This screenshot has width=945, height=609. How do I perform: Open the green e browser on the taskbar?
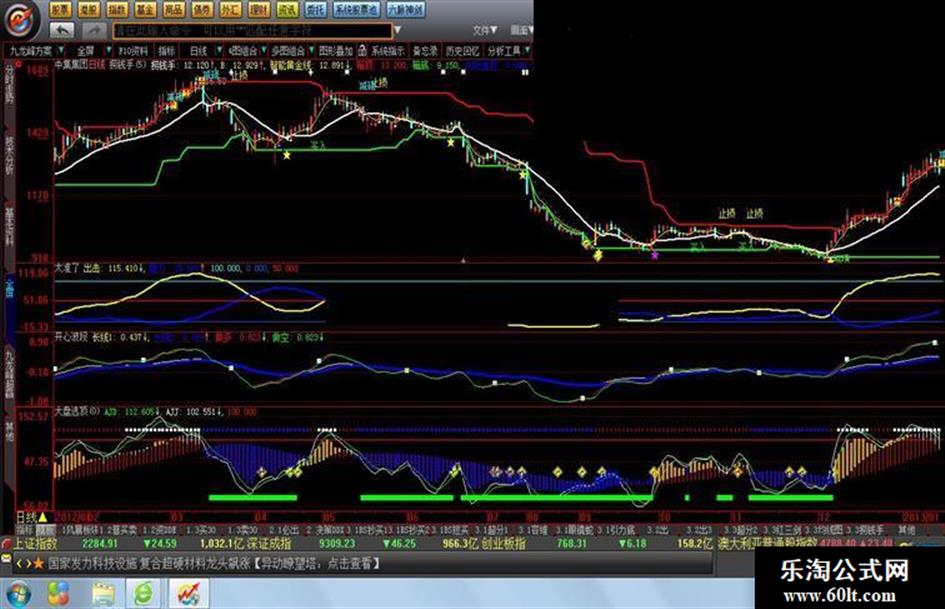point(143,595)
